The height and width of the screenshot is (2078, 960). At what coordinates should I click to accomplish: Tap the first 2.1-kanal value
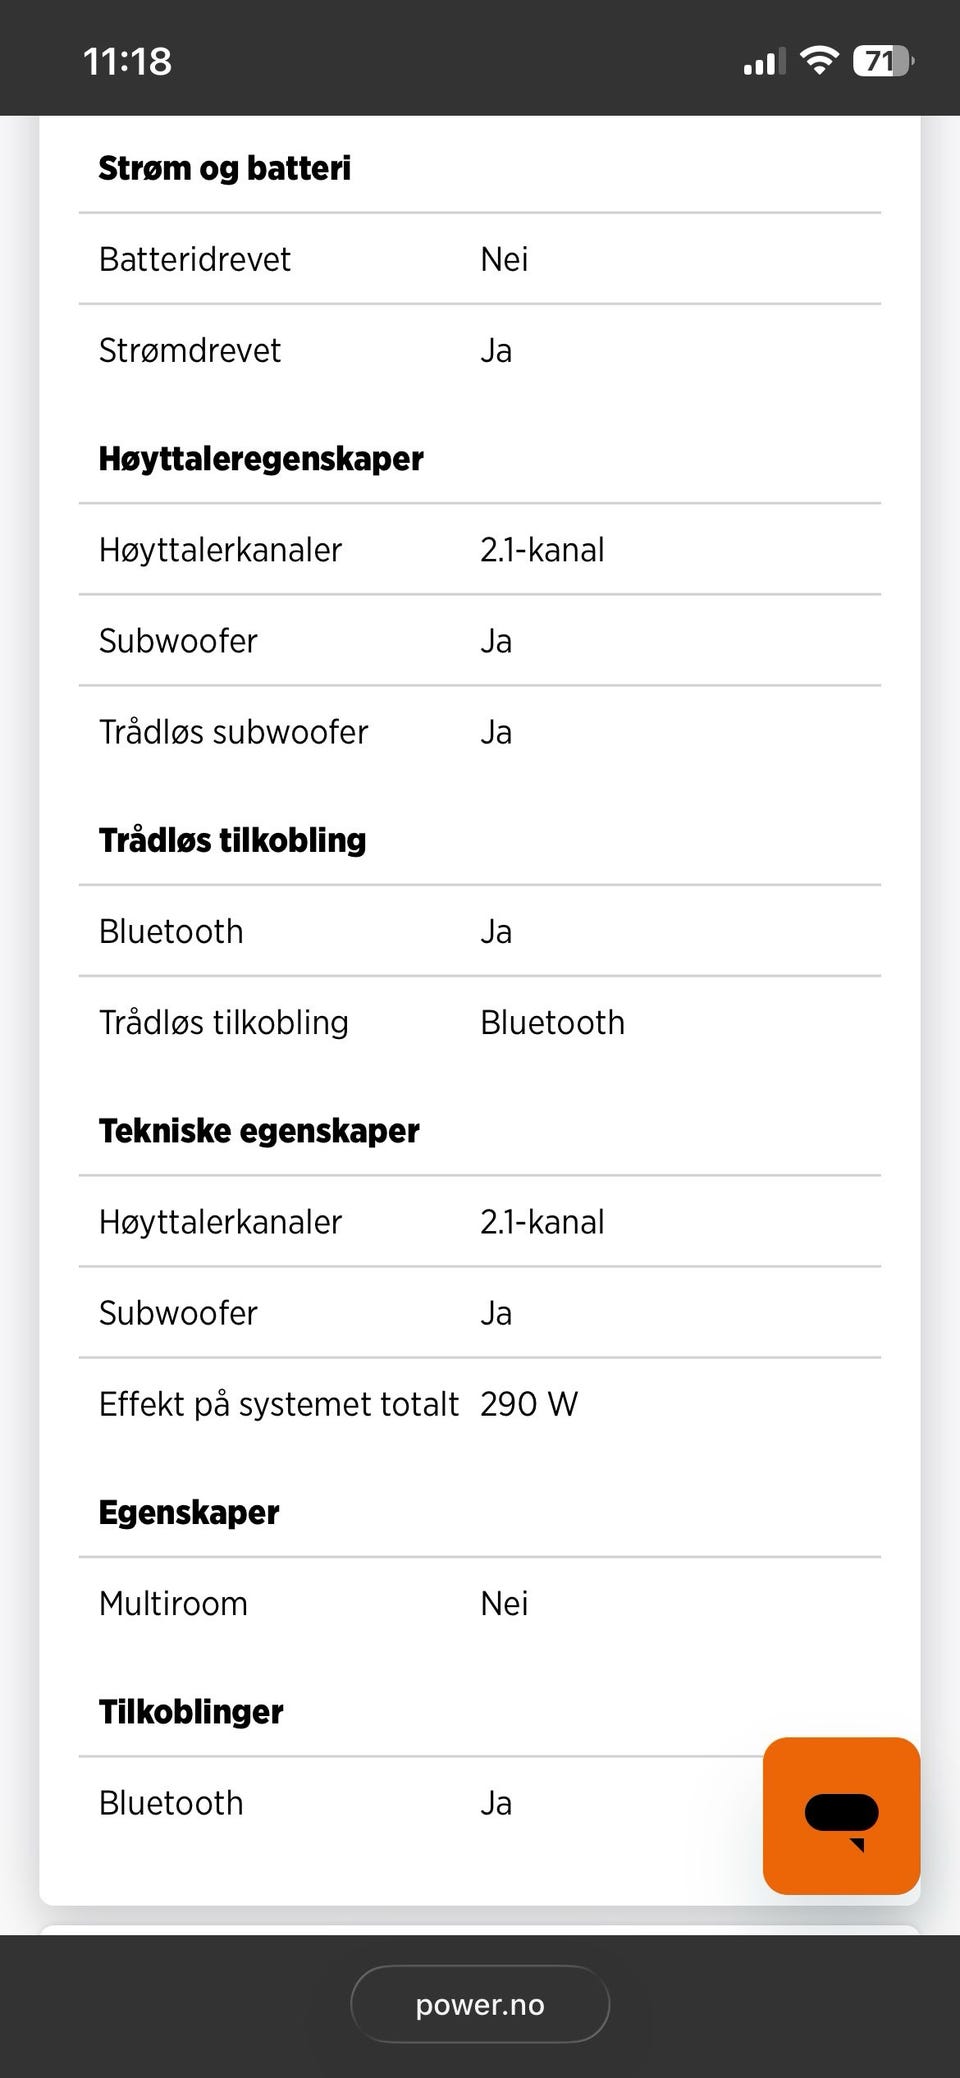pos(542,550)
